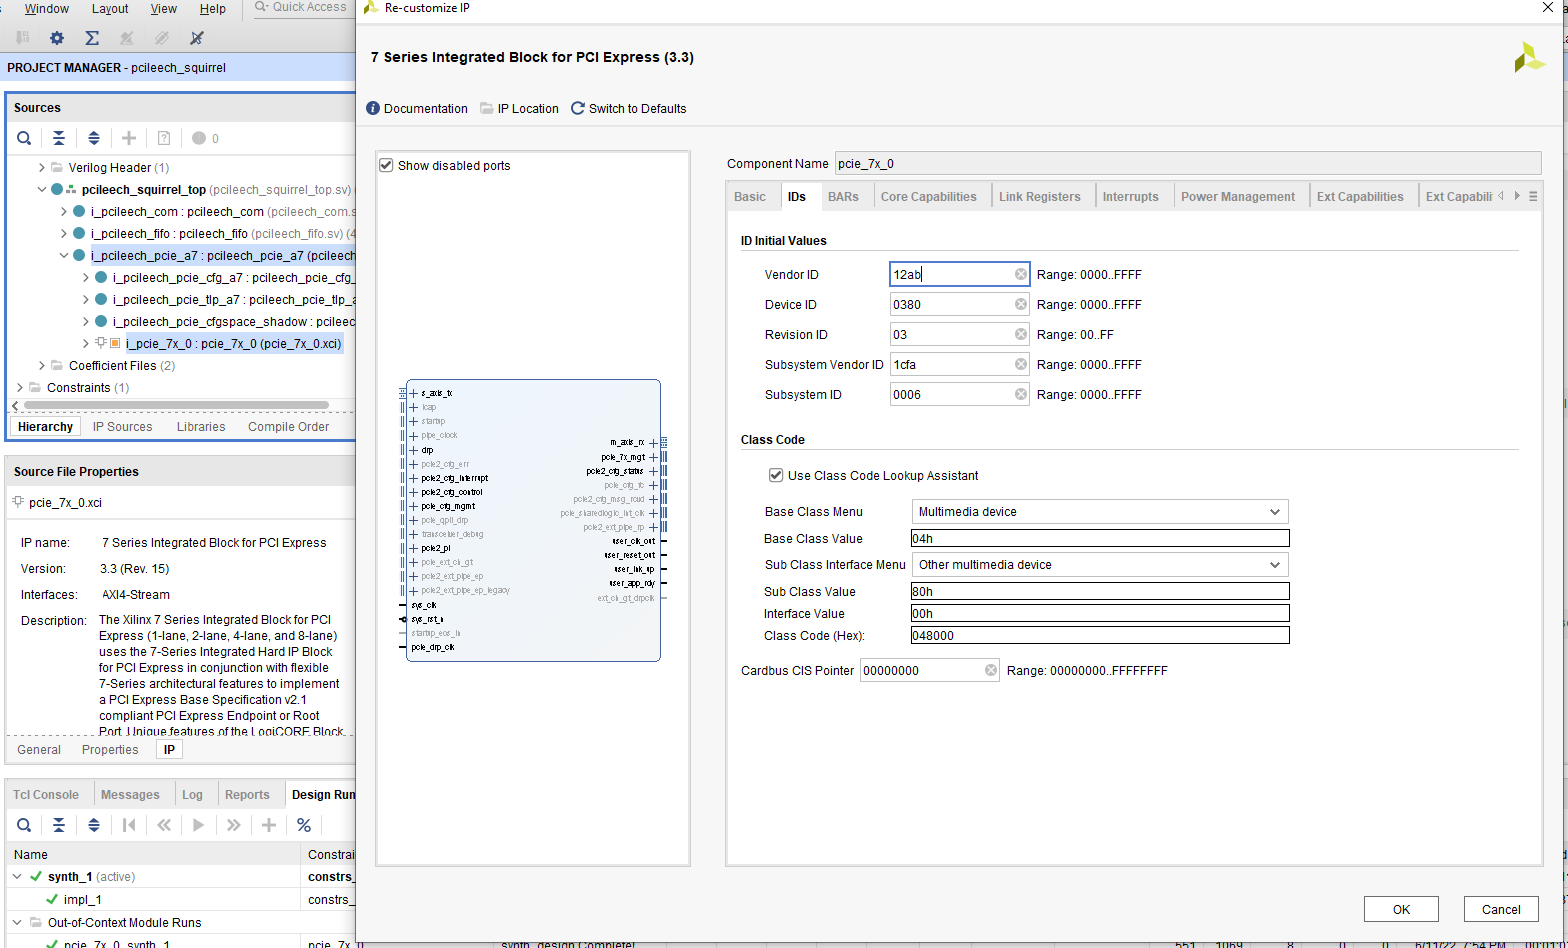1568x948 pixels.
Task: Clear the Subsystem ID field value
Action: 1021,394
